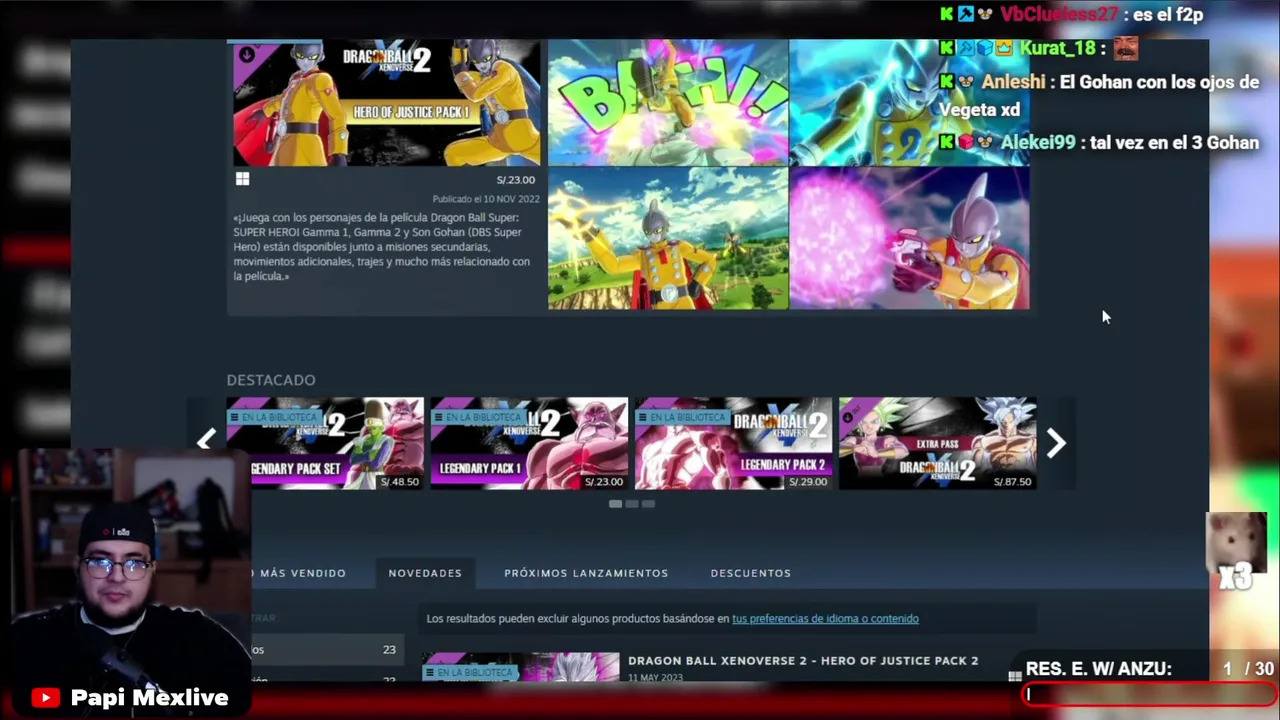This screenshot has height=720, width=1280.
Task: Click S/.87.50 price on Extra Pass
Action: coord(1012,482)
